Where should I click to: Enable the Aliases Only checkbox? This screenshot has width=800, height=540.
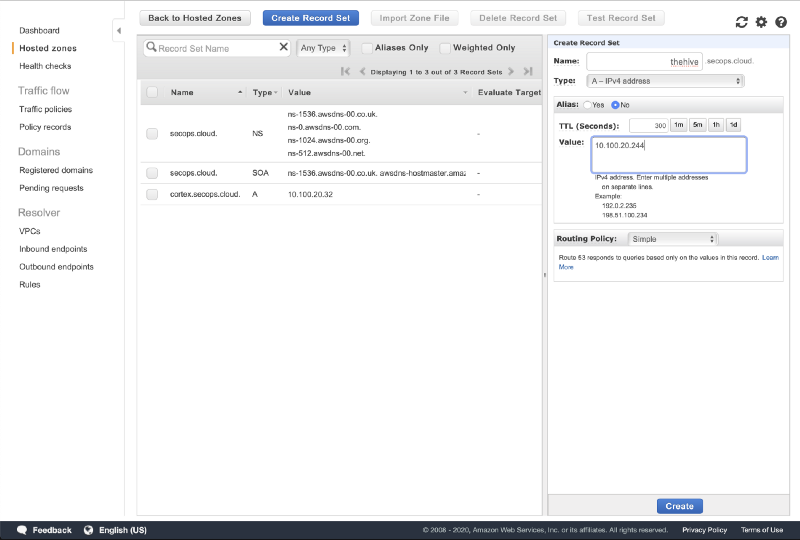[367, 48]
